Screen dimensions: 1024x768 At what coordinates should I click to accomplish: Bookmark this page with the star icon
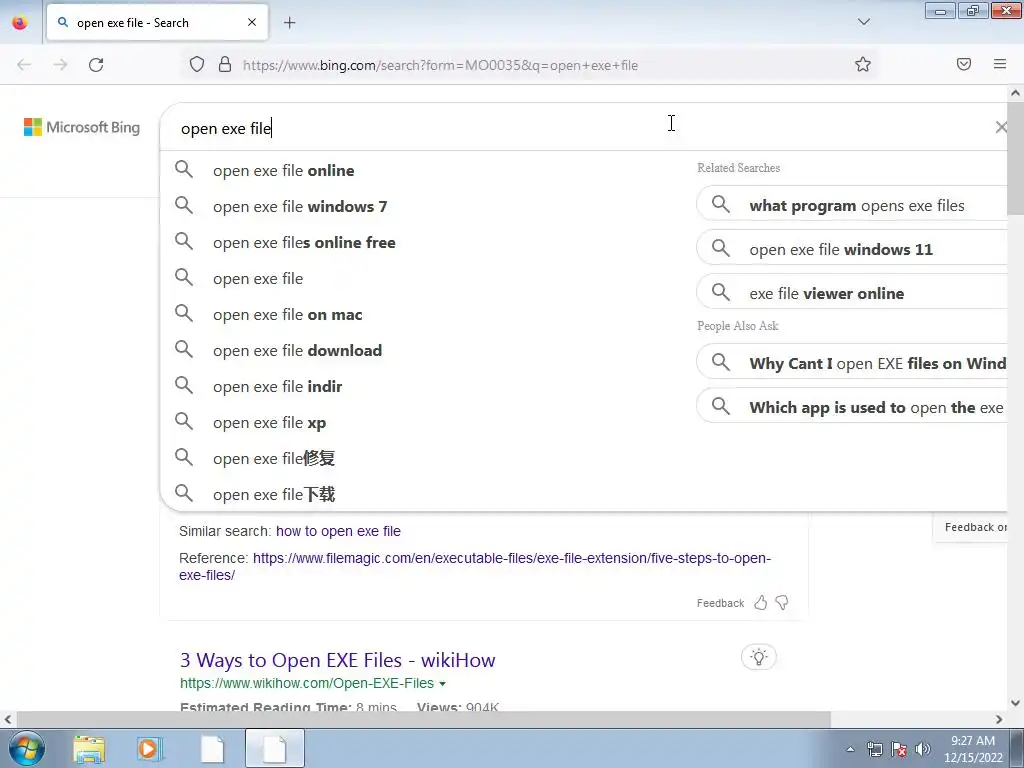pyautogui.click(x=863, y=64)
